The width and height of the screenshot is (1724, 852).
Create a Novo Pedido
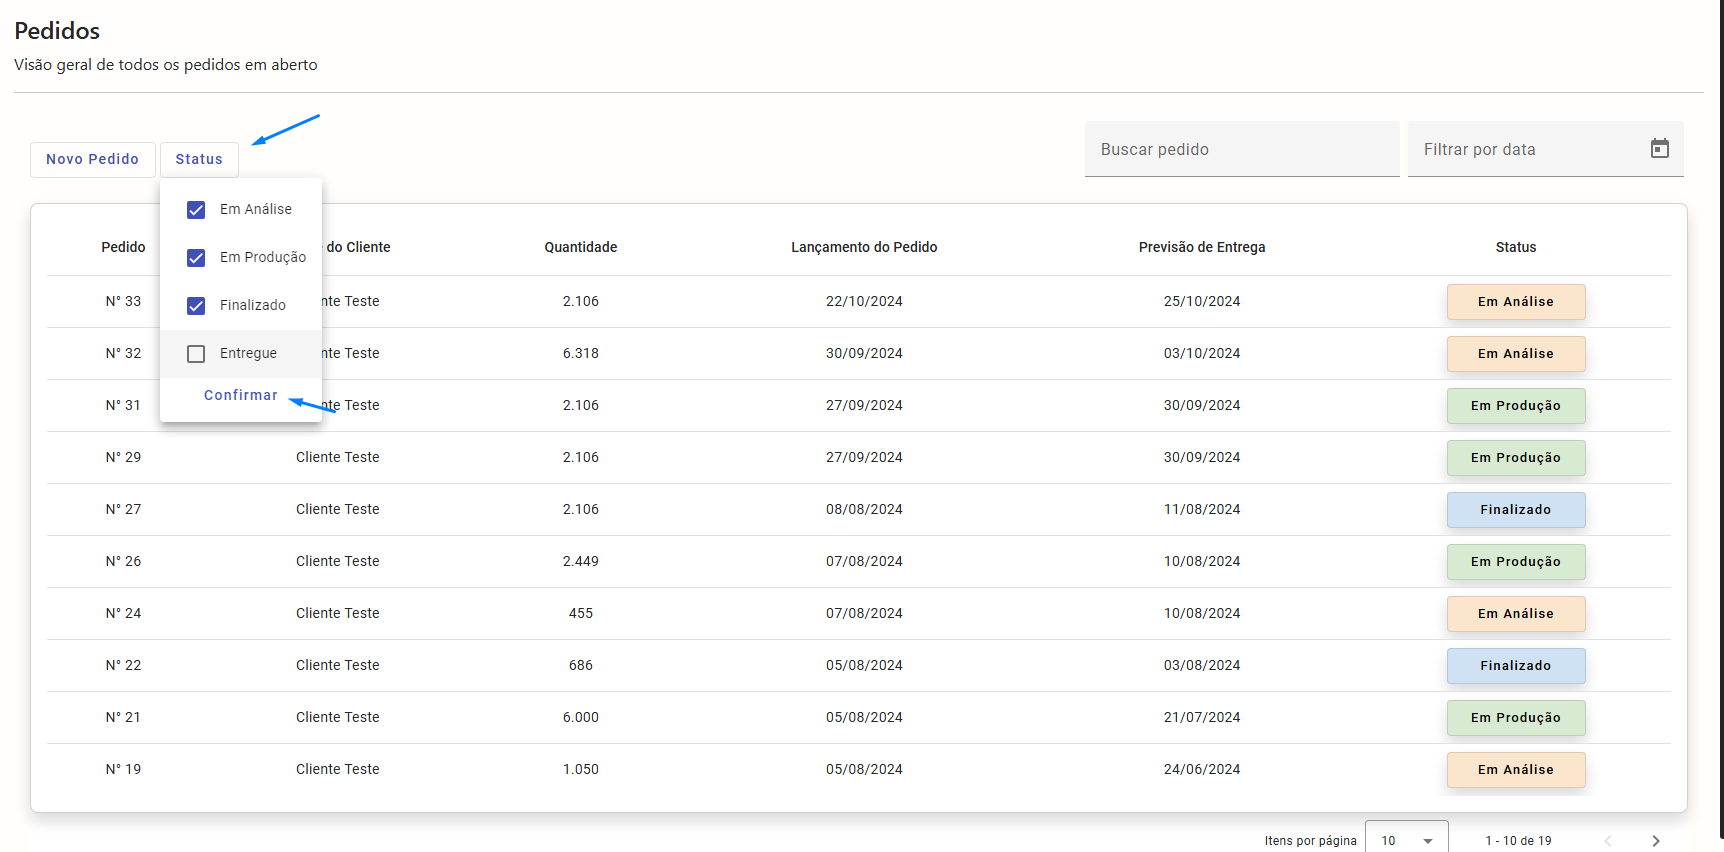pyautogui.click(x=92, y=159)
